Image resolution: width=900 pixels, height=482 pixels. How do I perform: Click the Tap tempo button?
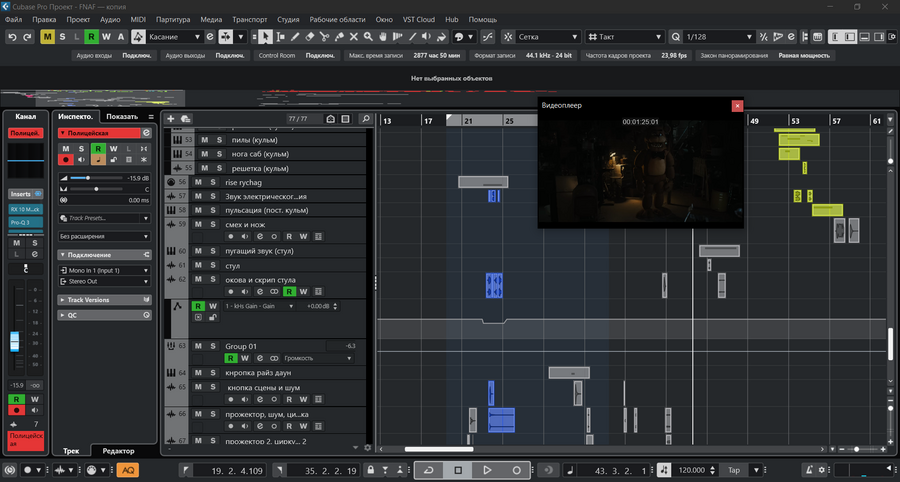pyautogui.click(x=735, y=470)
